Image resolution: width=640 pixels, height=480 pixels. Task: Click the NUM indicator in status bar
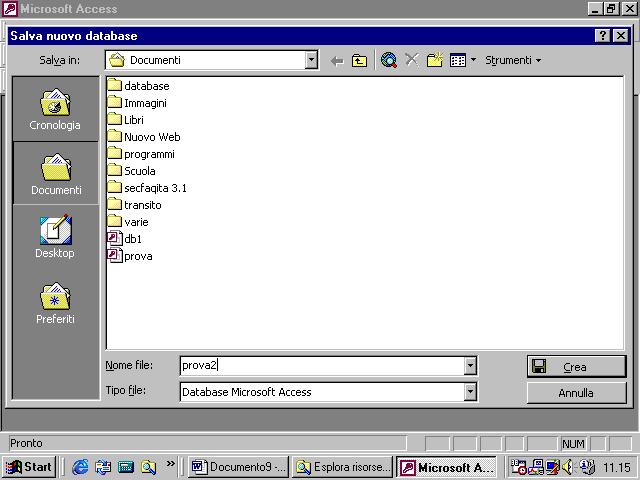[573, 444]
